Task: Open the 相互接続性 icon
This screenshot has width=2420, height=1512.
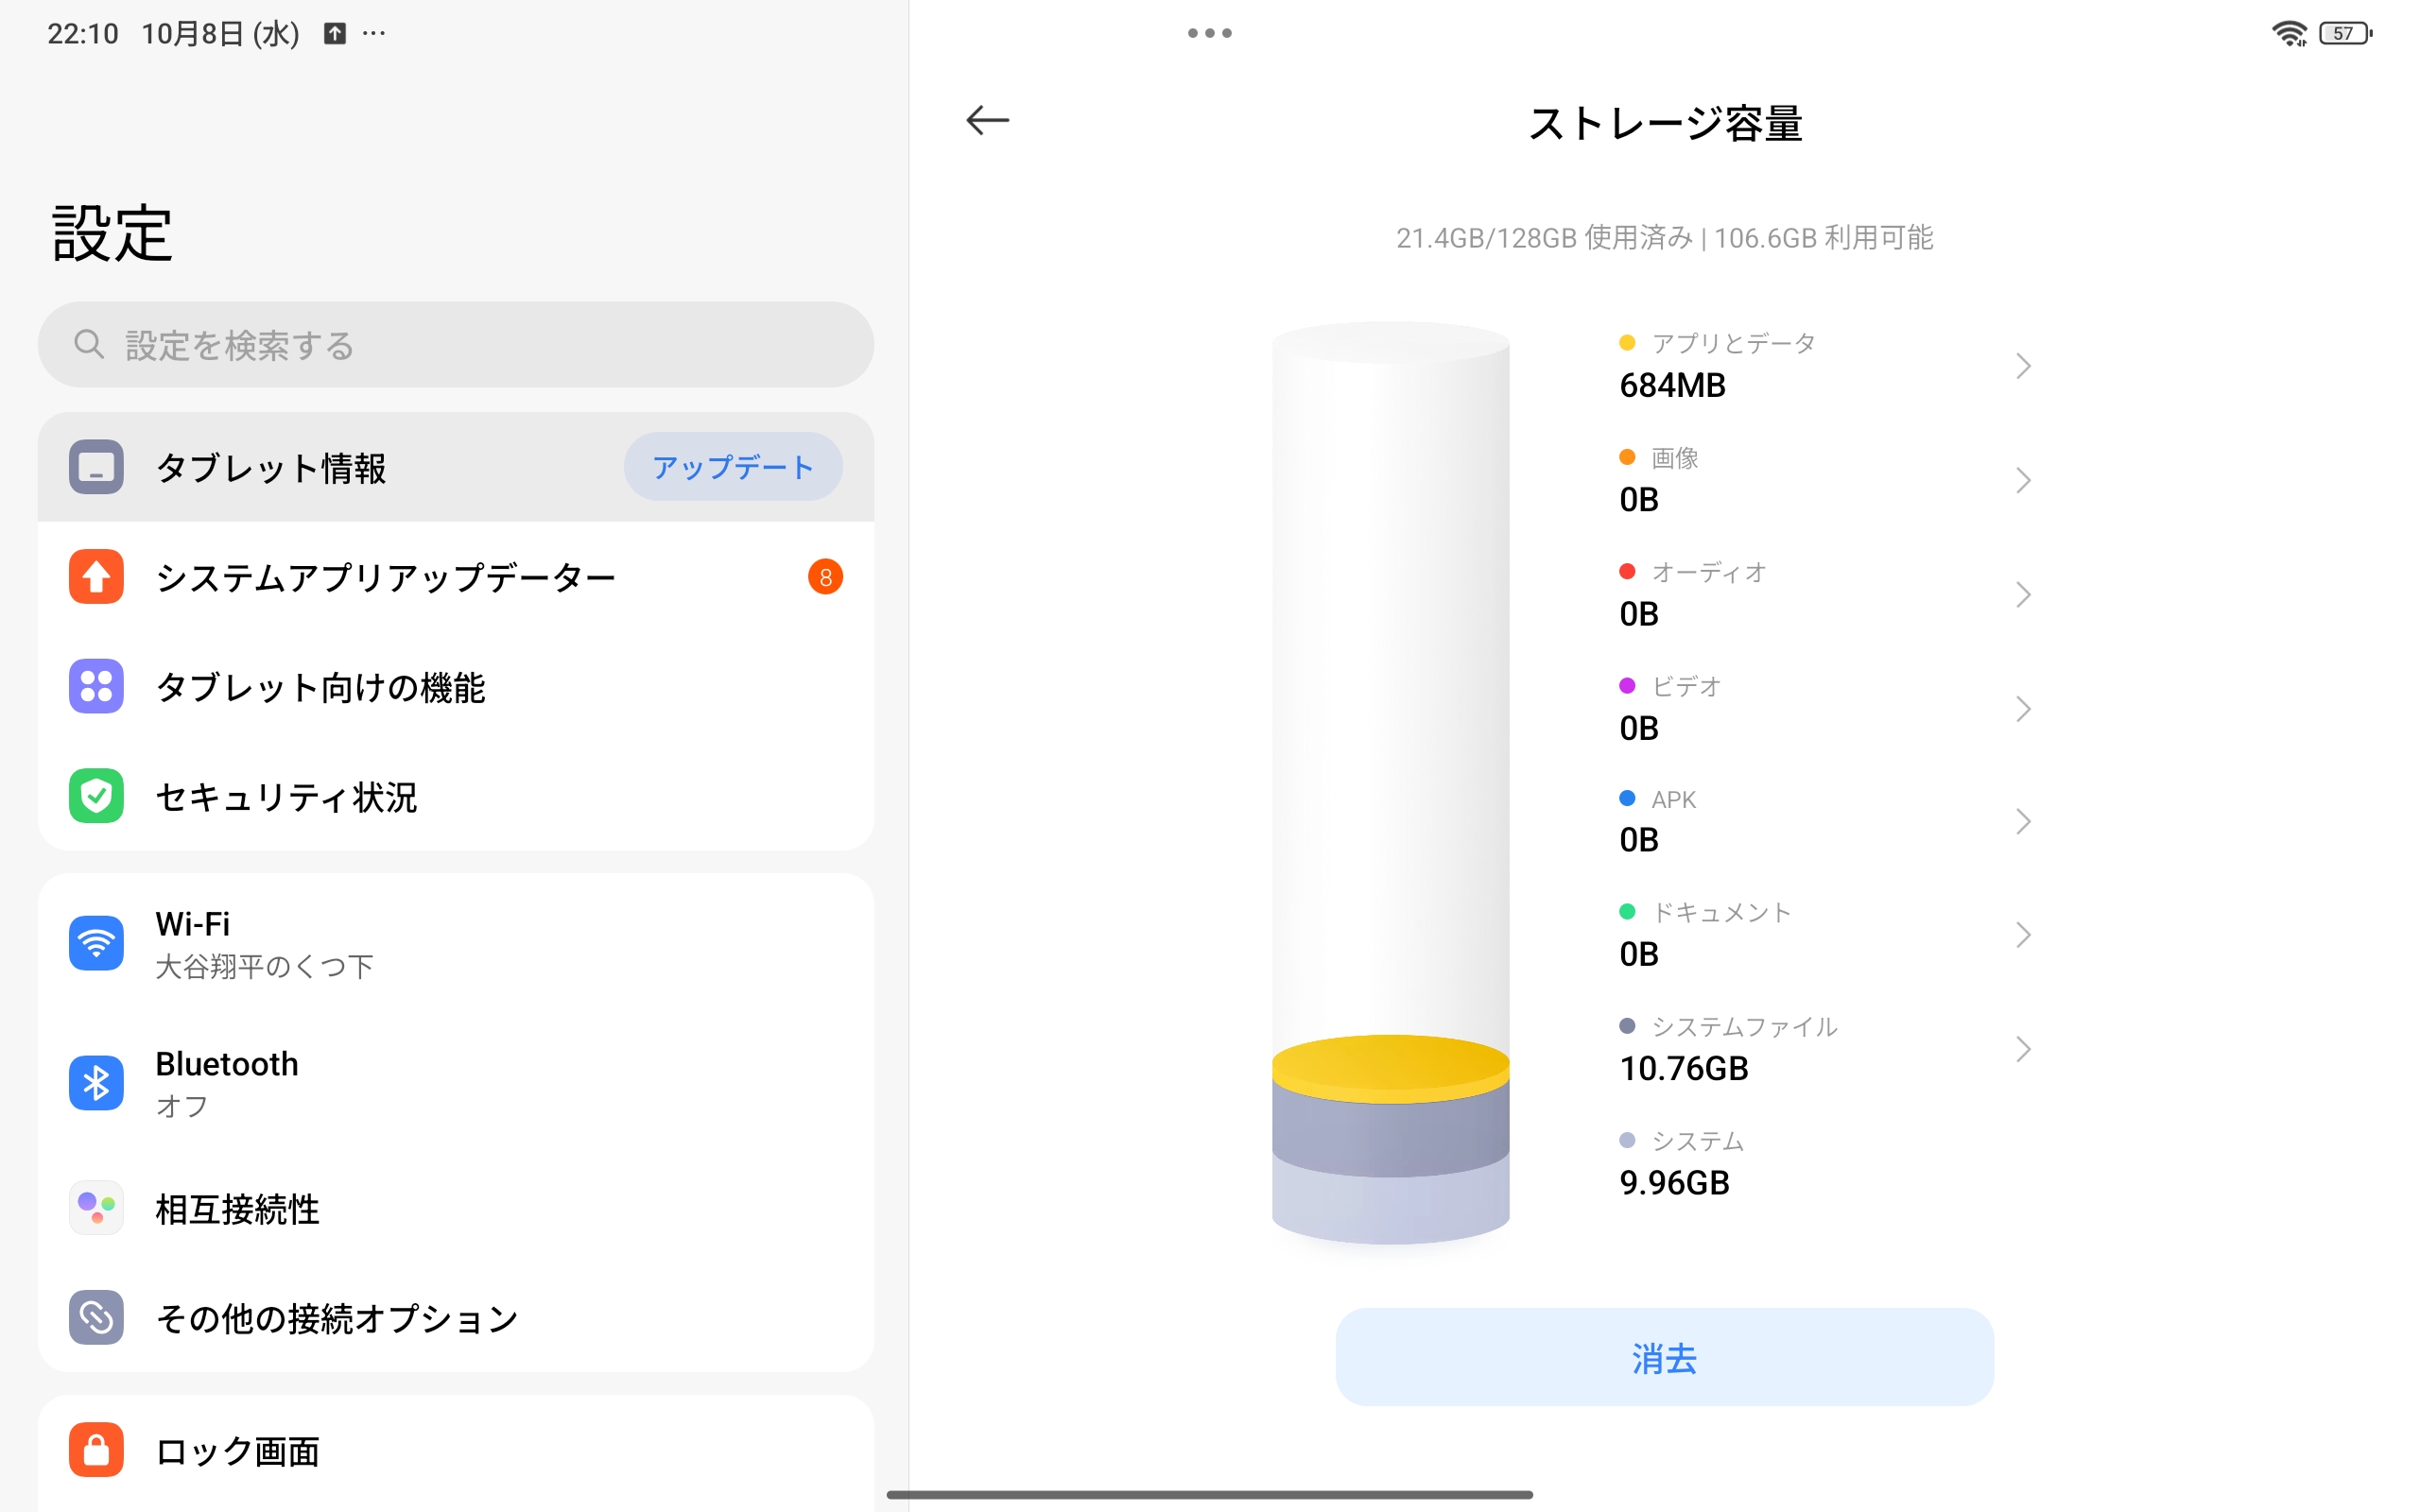Action: [x=96, y=1208]
